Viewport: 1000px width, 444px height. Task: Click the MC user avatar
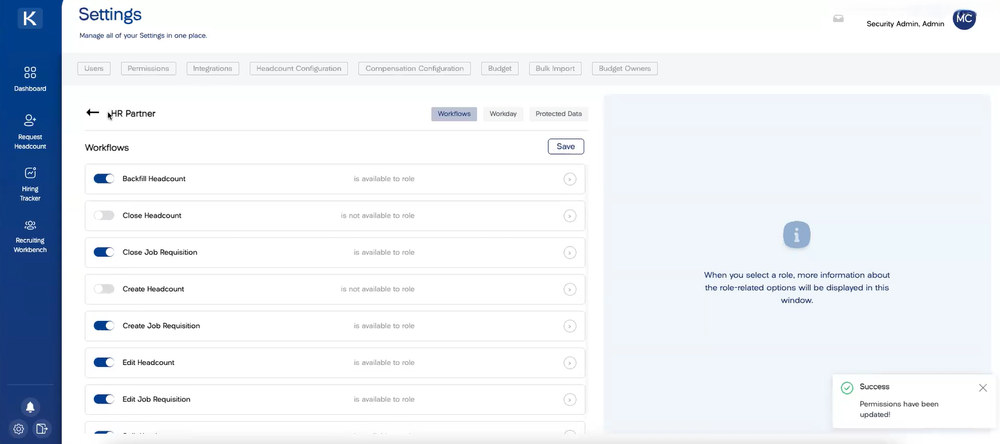point(964,19)
